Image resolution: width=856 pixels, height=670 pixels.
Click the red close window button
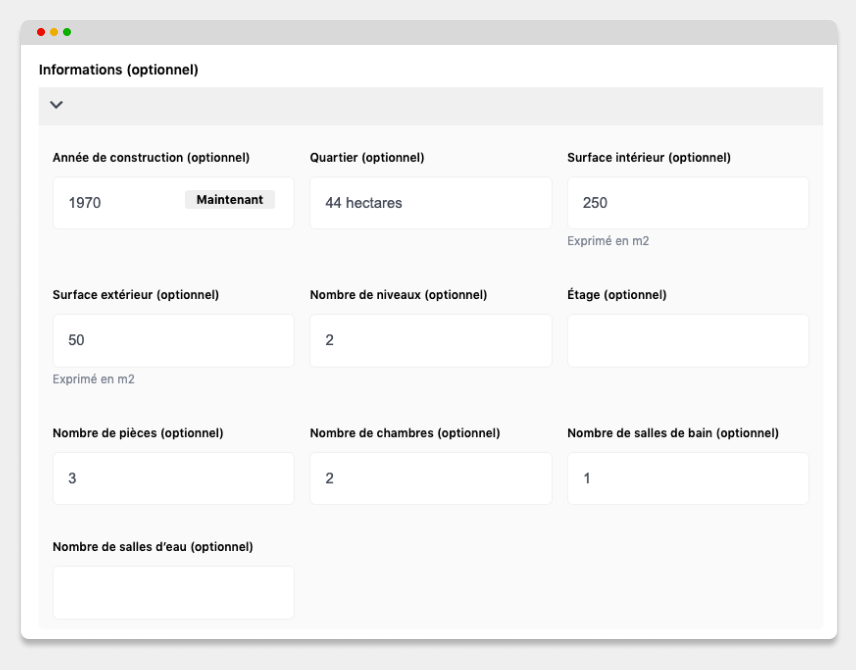pos(41,32)
